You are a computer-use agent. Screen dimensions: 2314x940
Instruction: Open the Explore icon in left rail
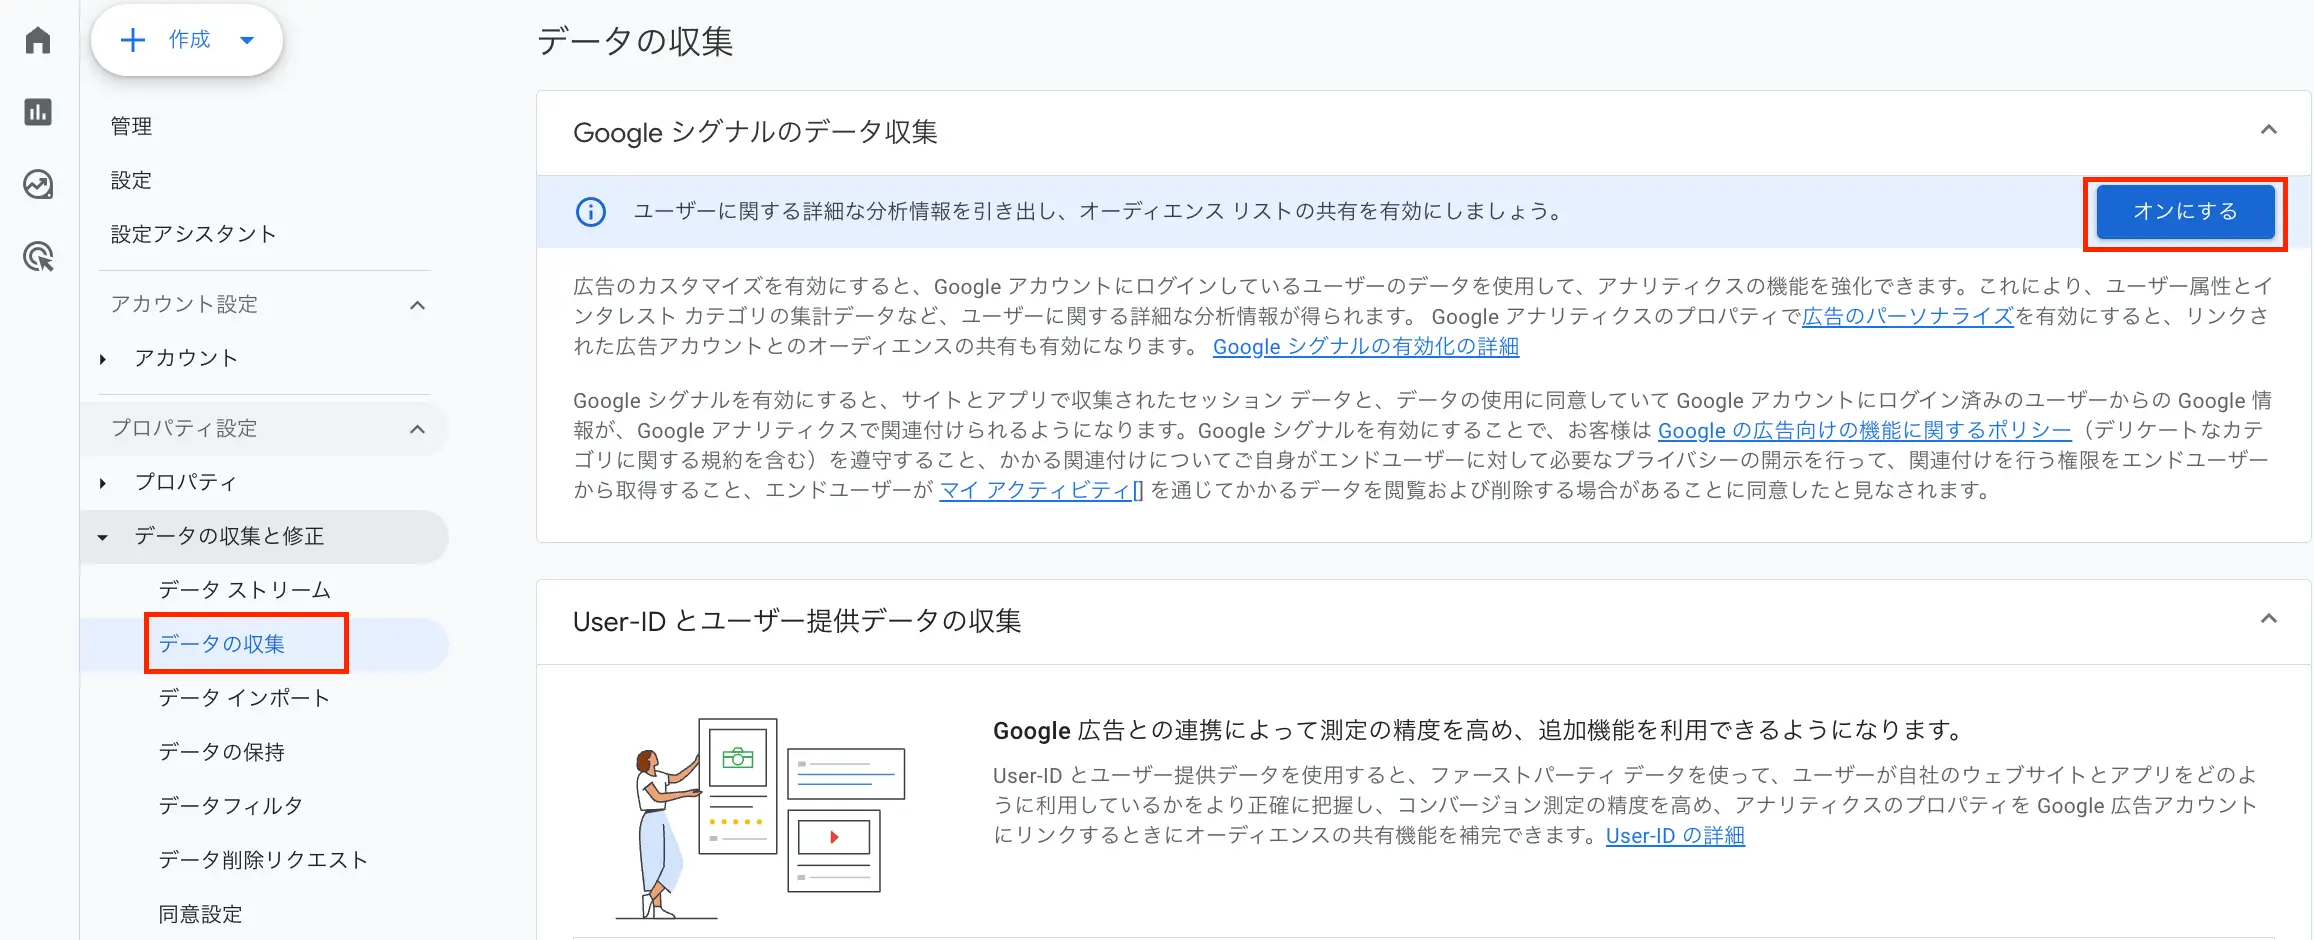point(38,185)
